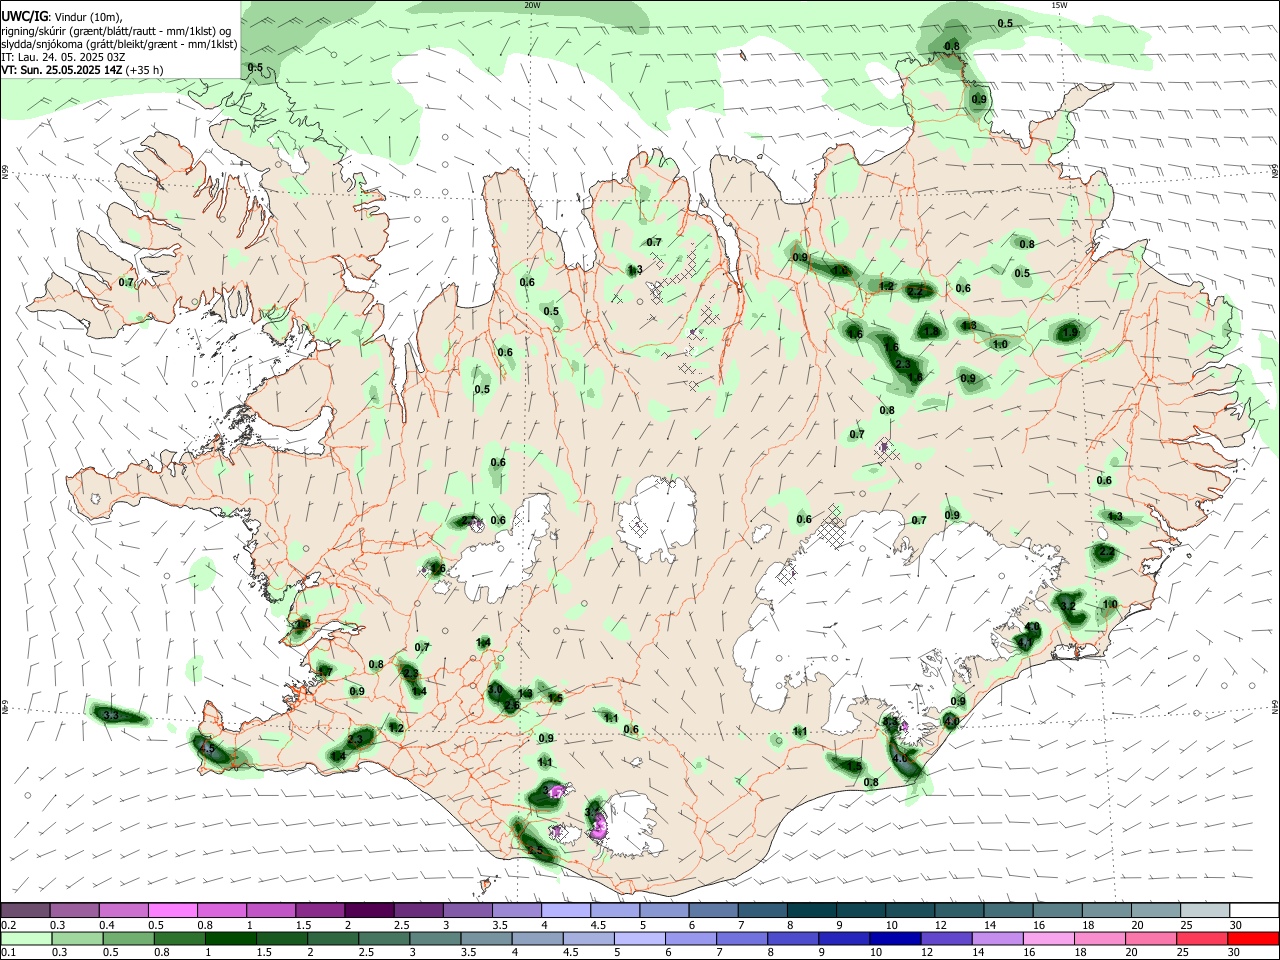Select the IT: Lau. 24. 05. 2025 03Z line

(x=63, y=57)
